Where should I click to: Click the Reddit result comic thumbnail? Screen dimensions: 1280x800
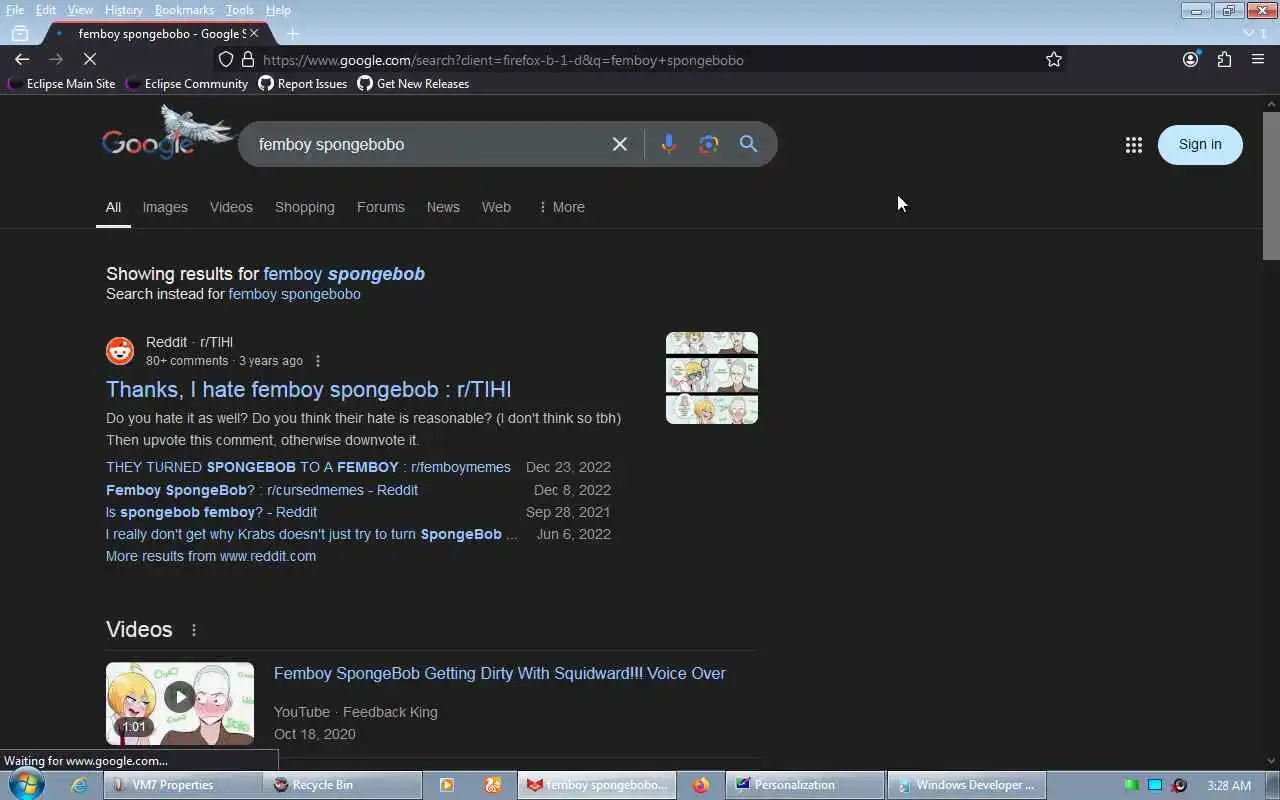pyautogui.click(x=712, y=378)
